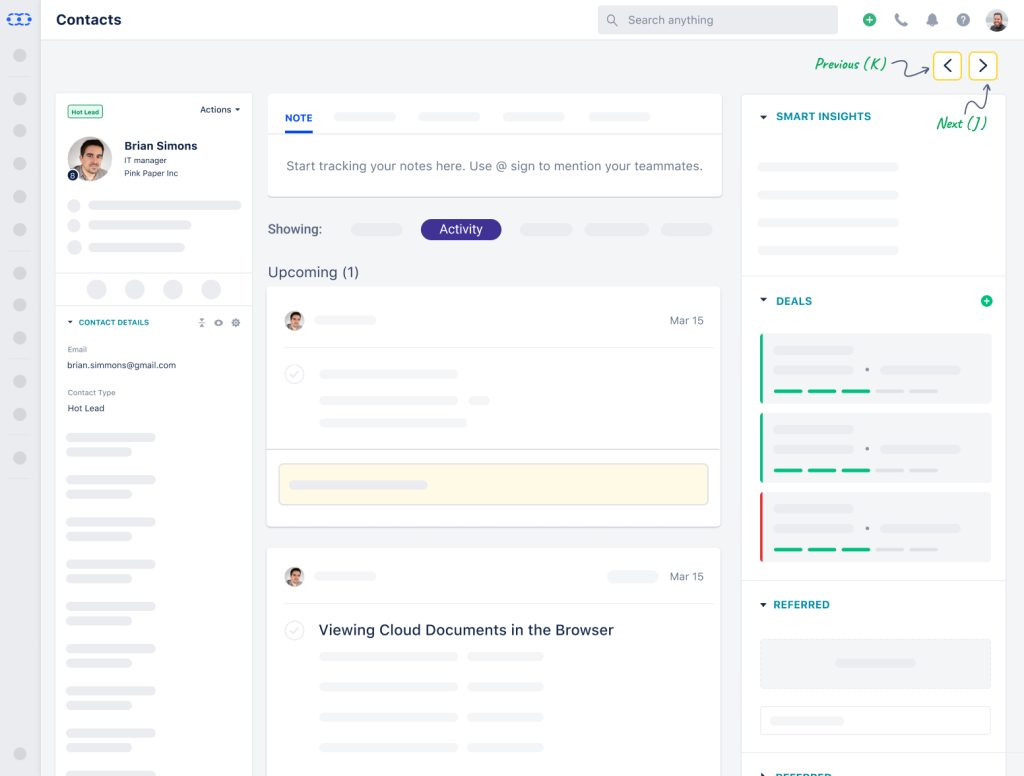Check off Viewing Cloud Documents activity
The image size is (1024, 776).
click(x=294, y=630)
